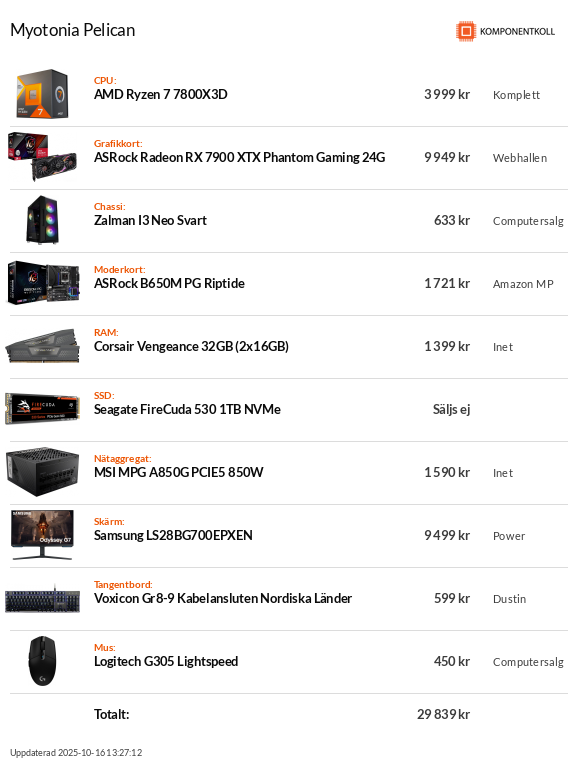Open the Samsung LS28BG700EPXEN listing
This screenshot has height=766, width=577.
[173, 535]
